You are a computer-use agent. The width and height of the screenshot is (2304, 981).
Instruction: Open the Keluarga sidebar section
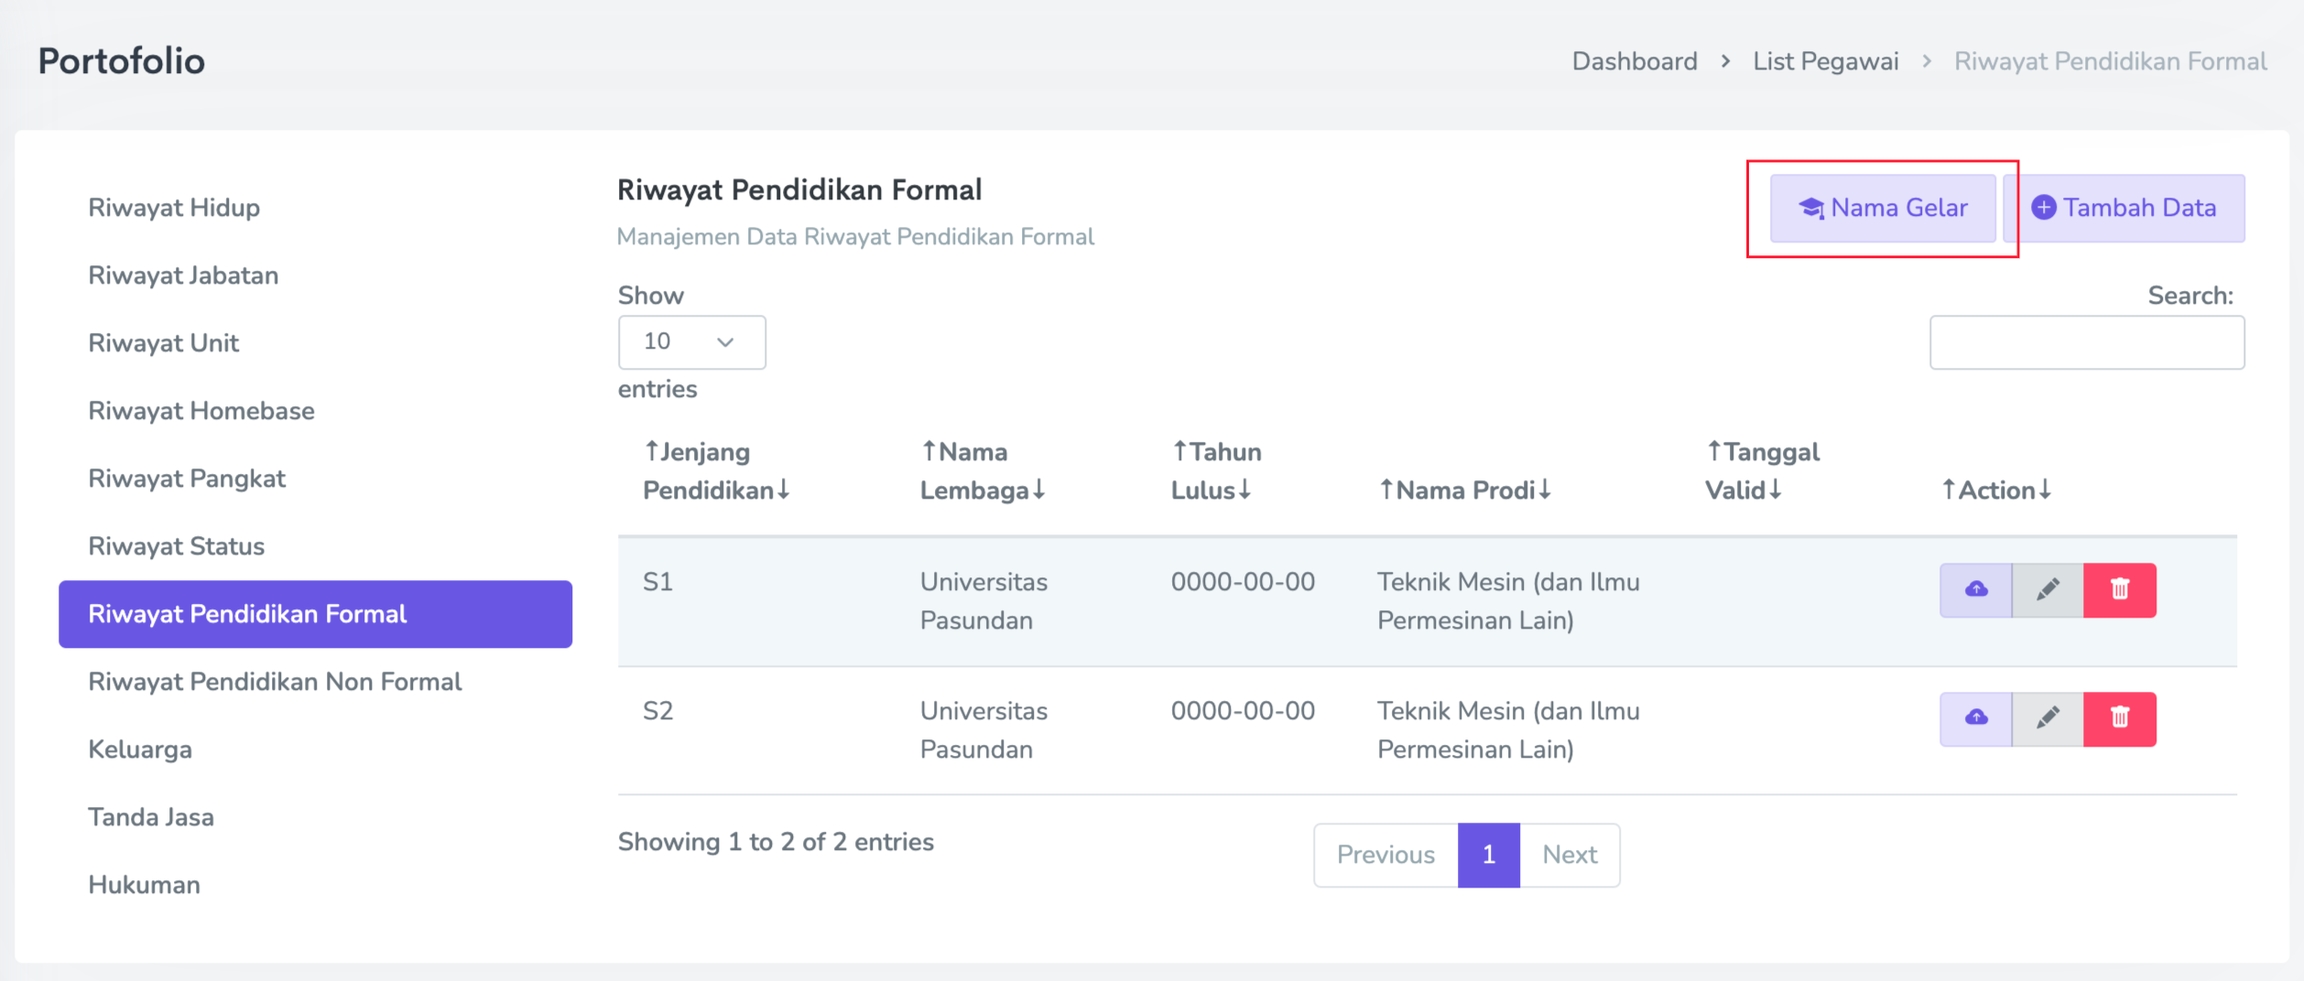[x=140, y=750]
